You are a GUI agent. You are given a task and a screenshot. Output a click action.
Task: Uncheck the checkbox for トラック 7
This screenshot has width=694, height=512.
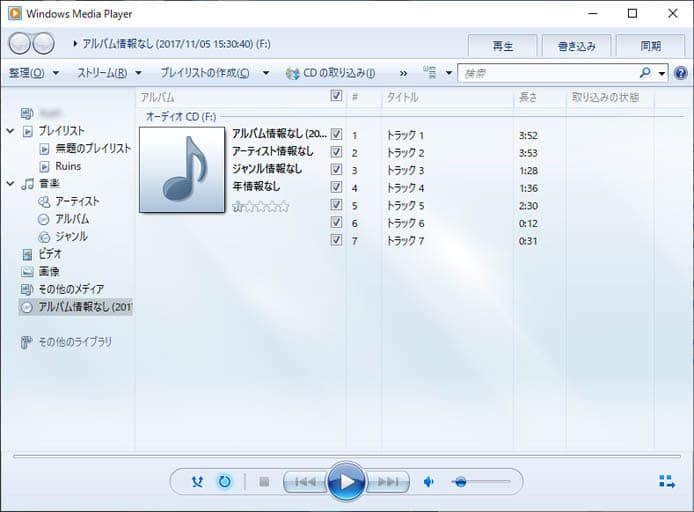point(336,240)
